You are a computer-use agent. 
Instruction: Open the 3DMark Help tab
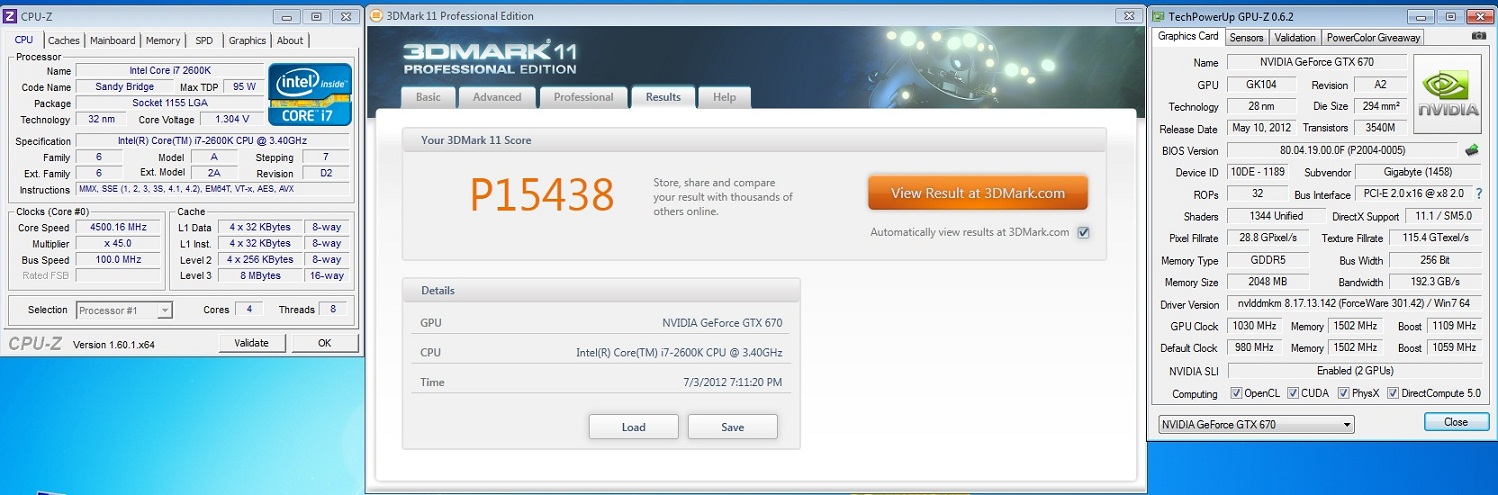pyautogui.click(x=725, y=97)
